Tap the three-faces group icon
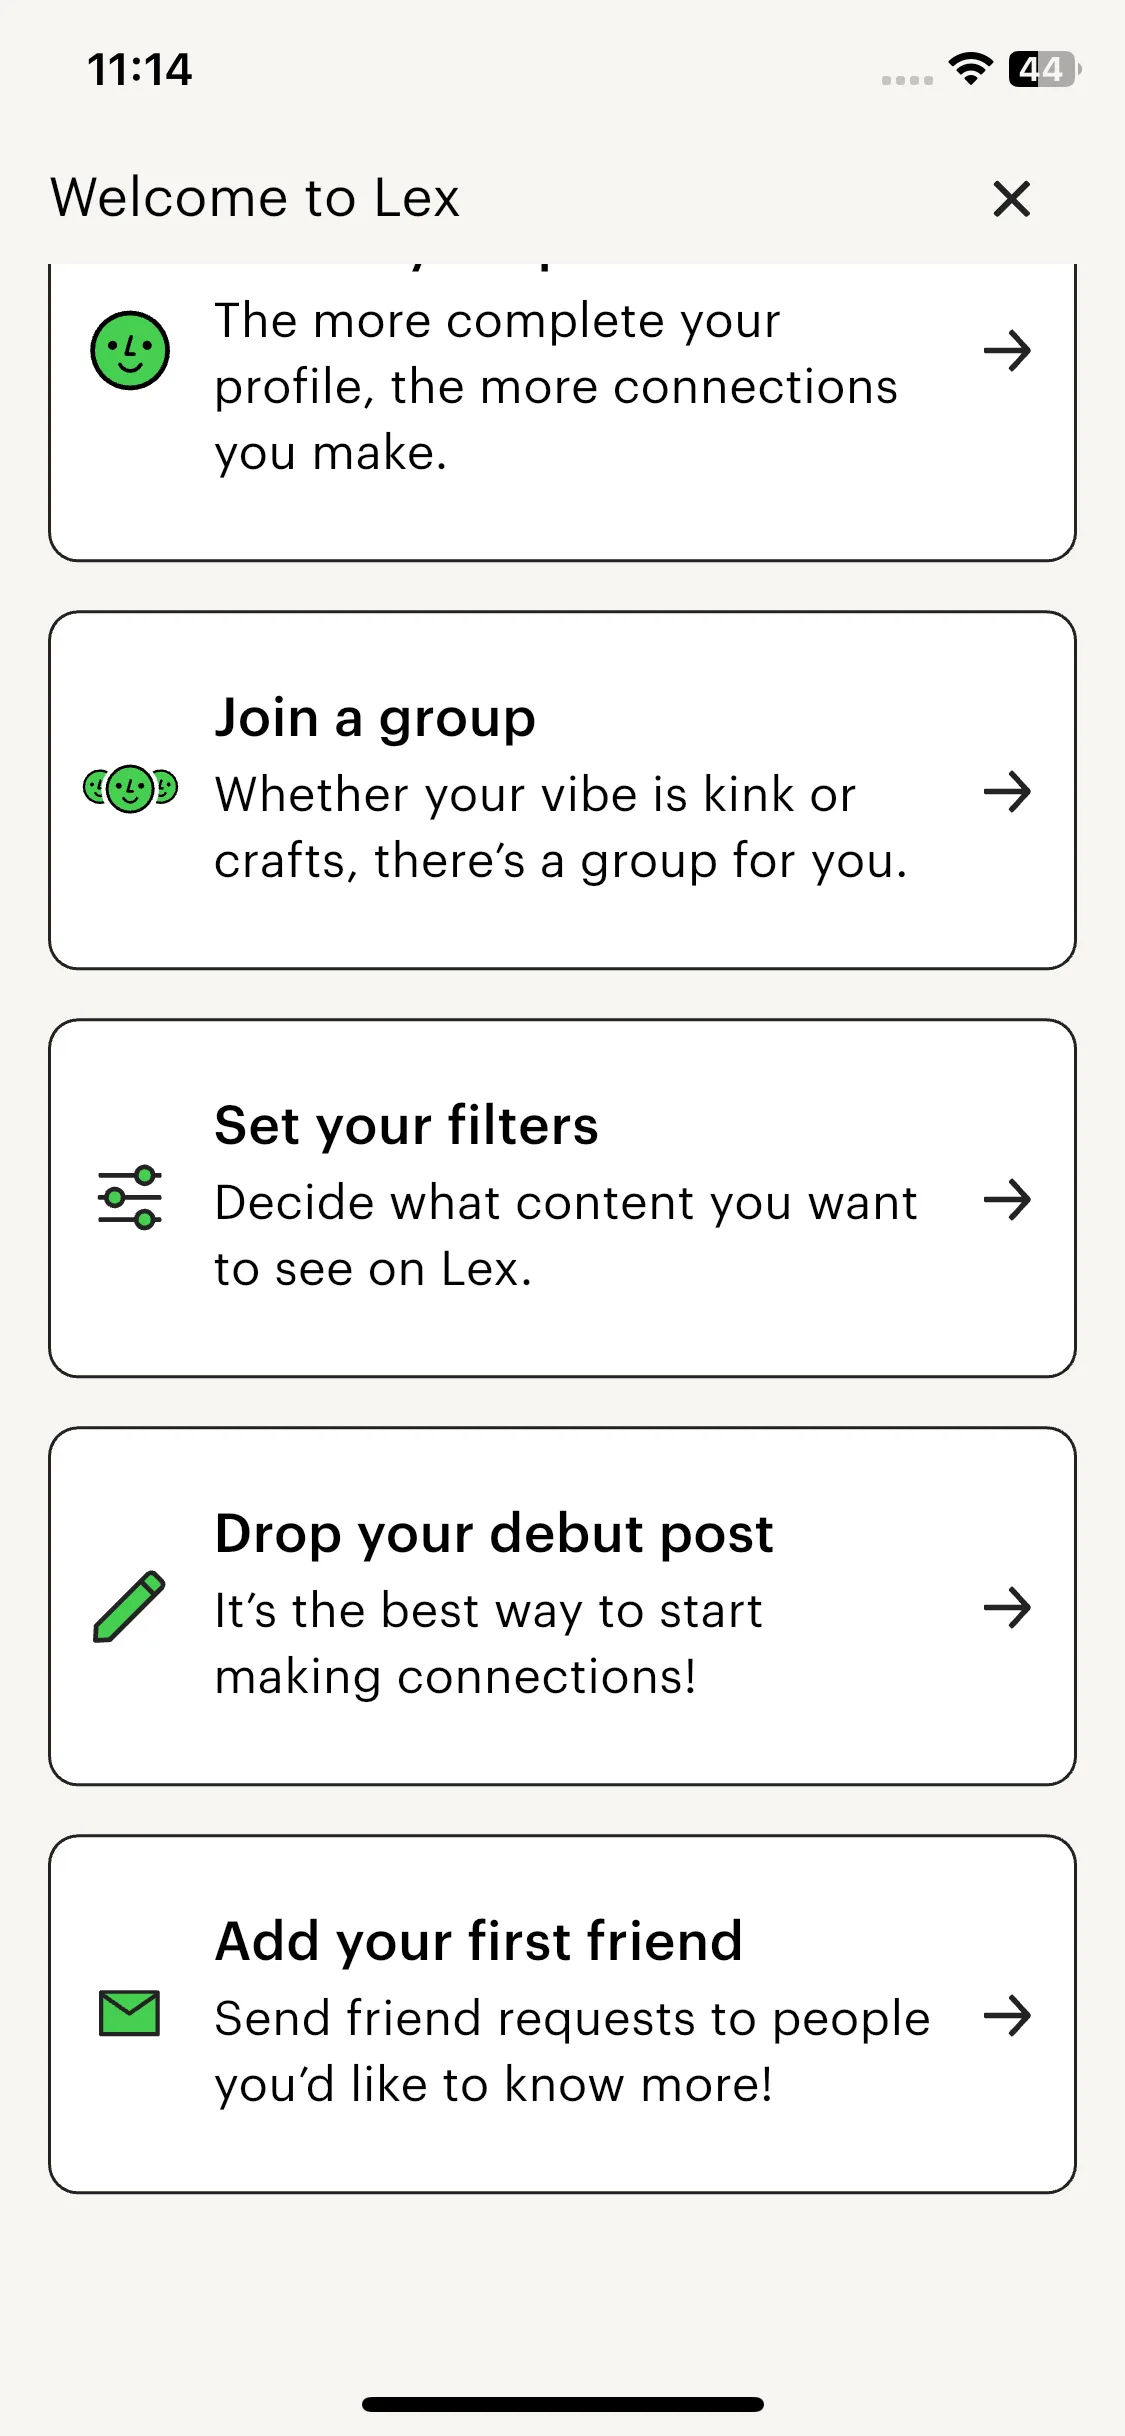 click(130, 790)
